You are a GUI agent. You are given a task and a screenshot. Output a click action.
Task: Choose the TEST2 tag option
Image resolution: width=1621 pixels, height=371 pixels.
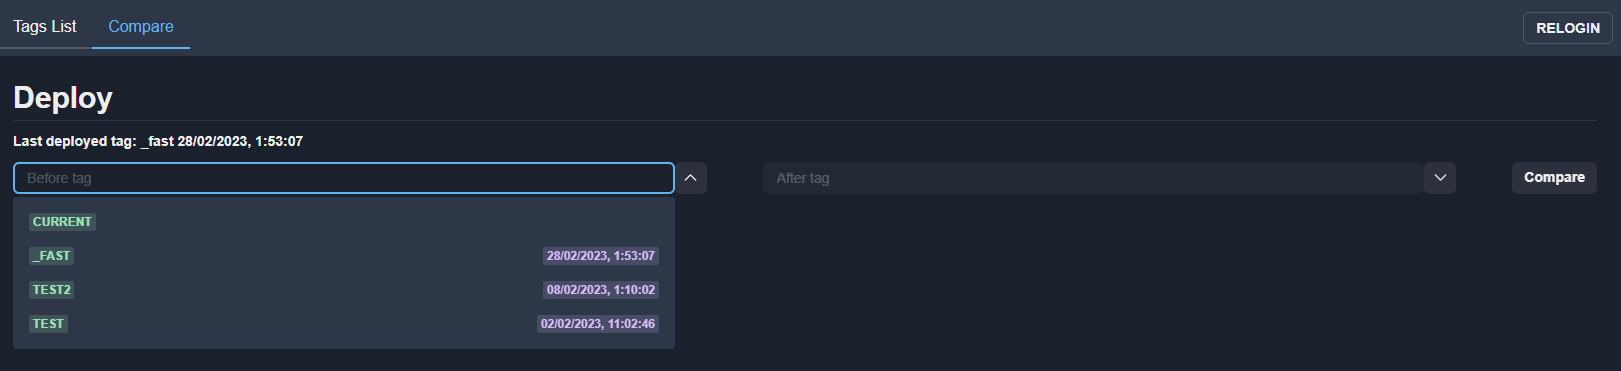[x=344, y=290]
